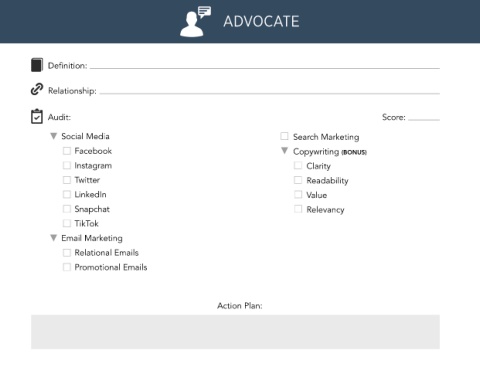Click the chain link icon beside Relationship
Screen dimensions: 480x371
click(37, 89)
